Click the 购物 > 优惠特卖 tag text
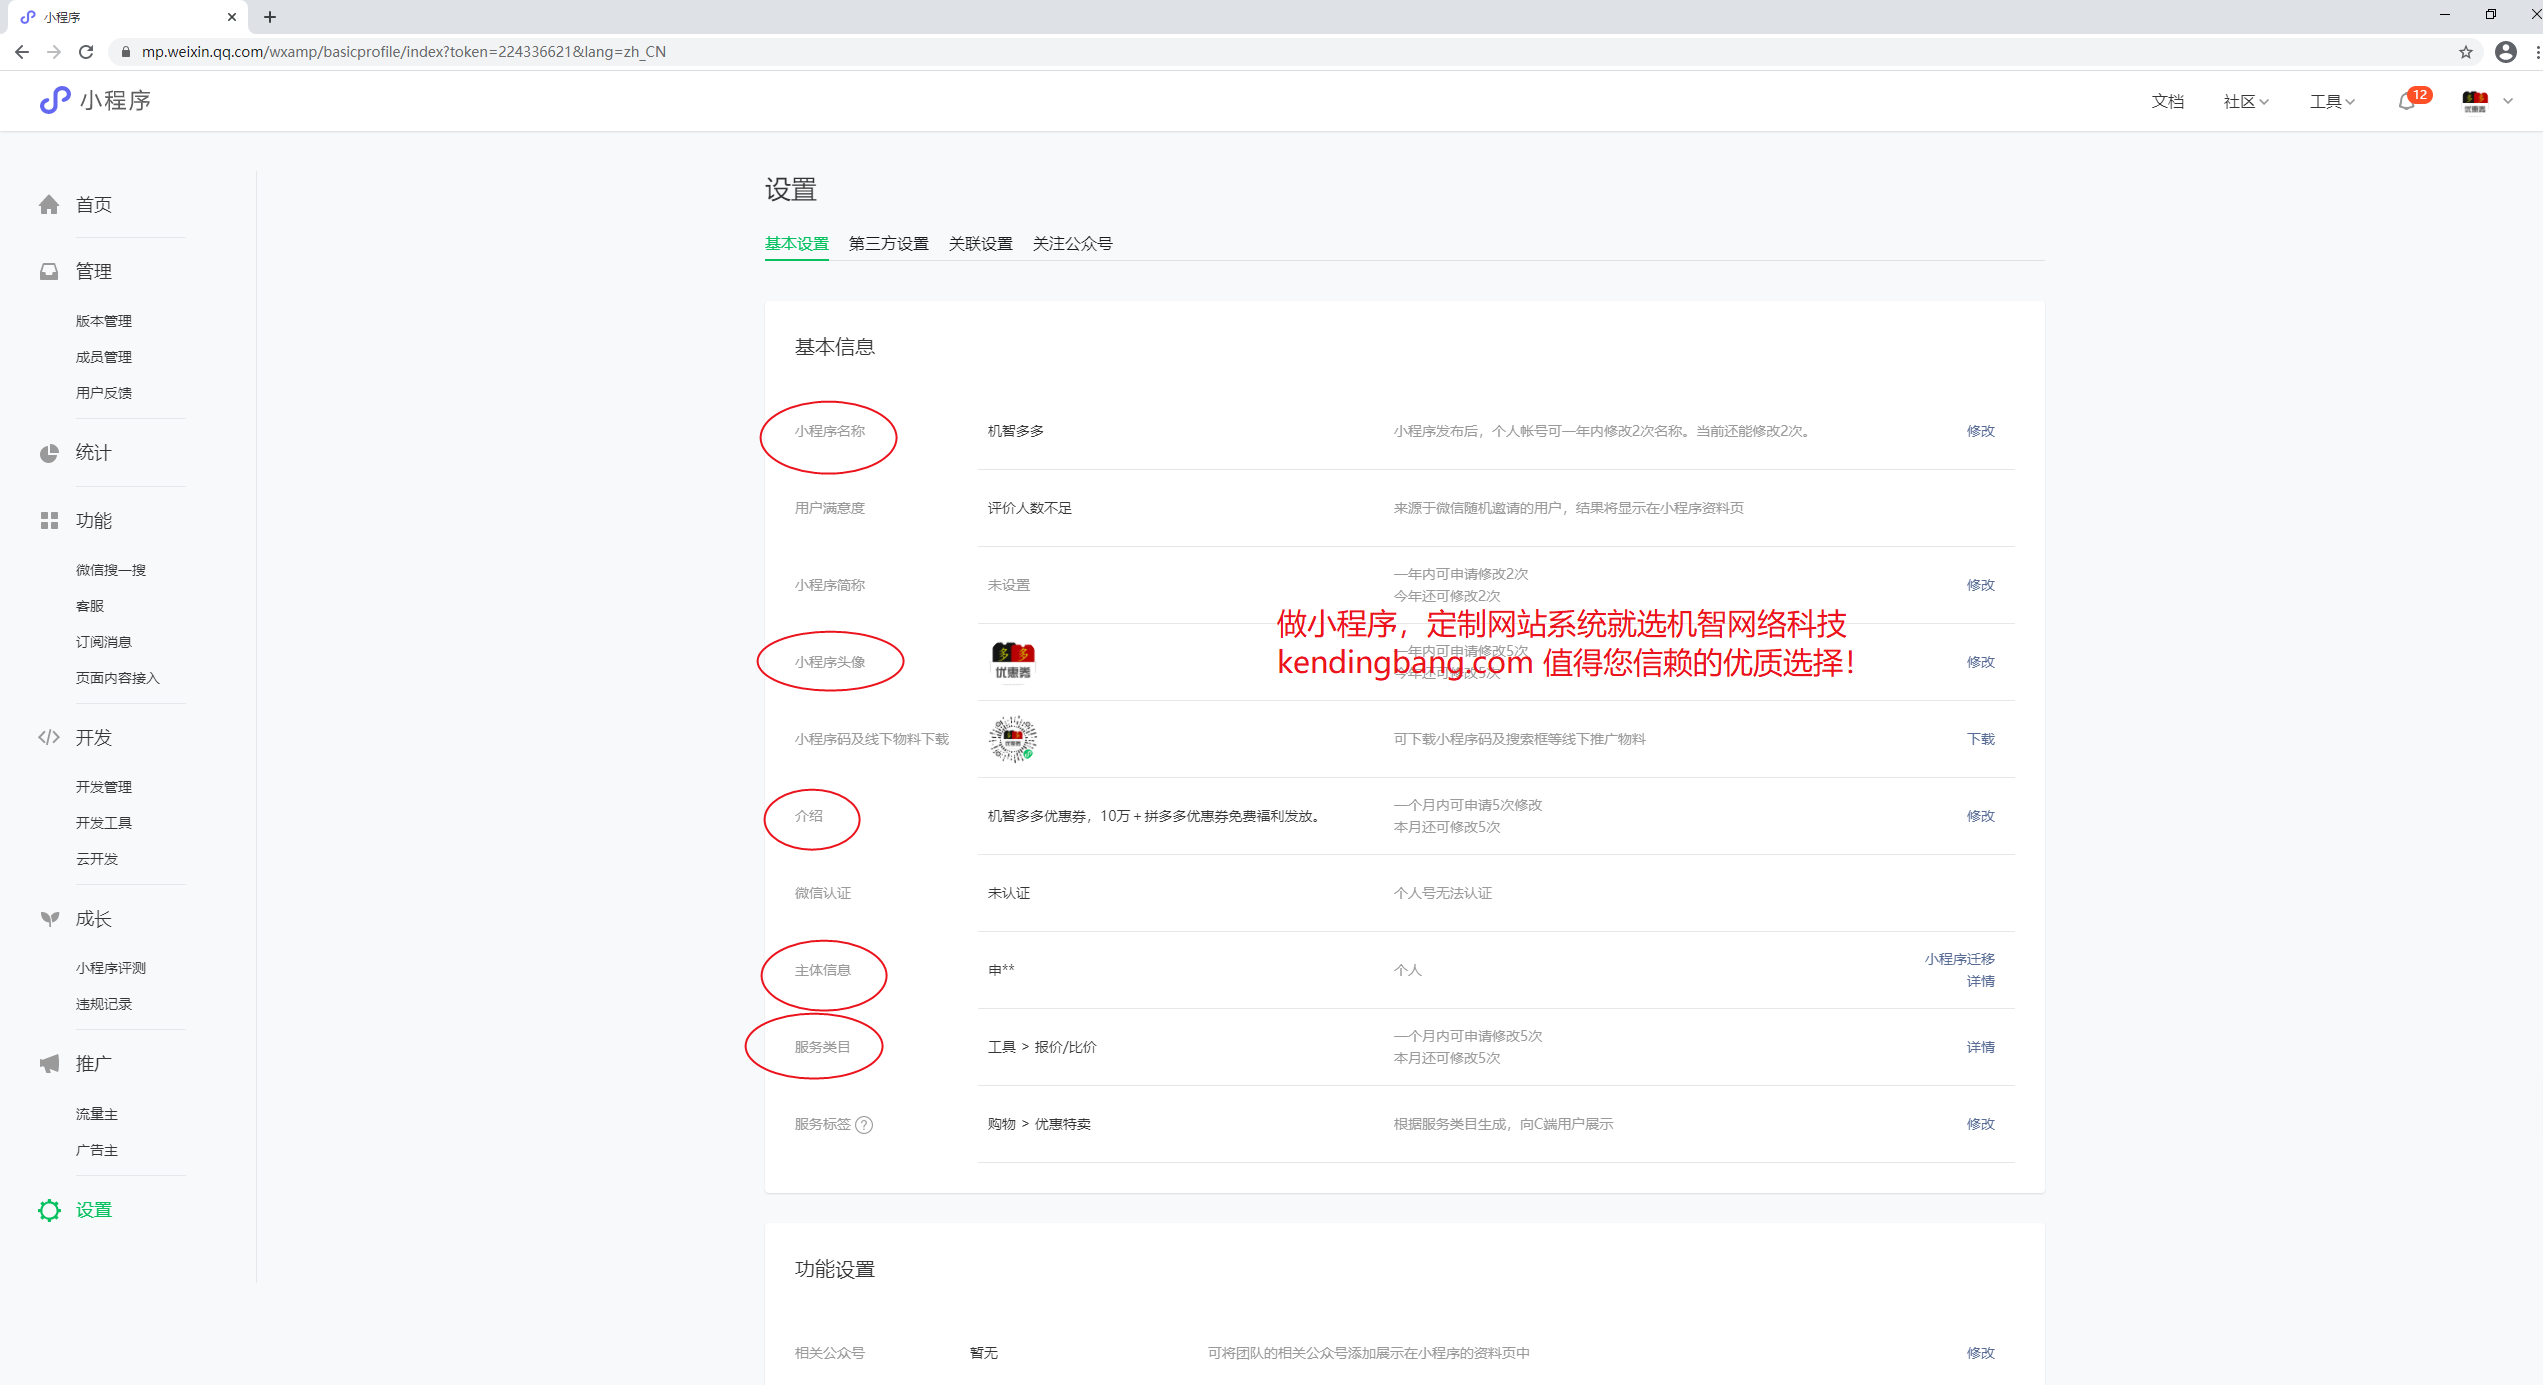The image size is (2543, 1385). point(1039,1124)
